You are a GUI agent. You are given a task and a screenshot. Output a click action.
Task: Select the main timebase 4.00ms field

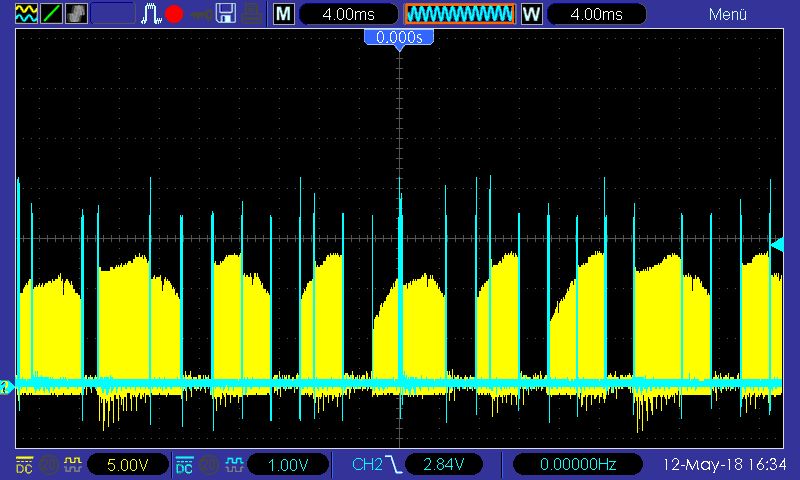(347, 14)
